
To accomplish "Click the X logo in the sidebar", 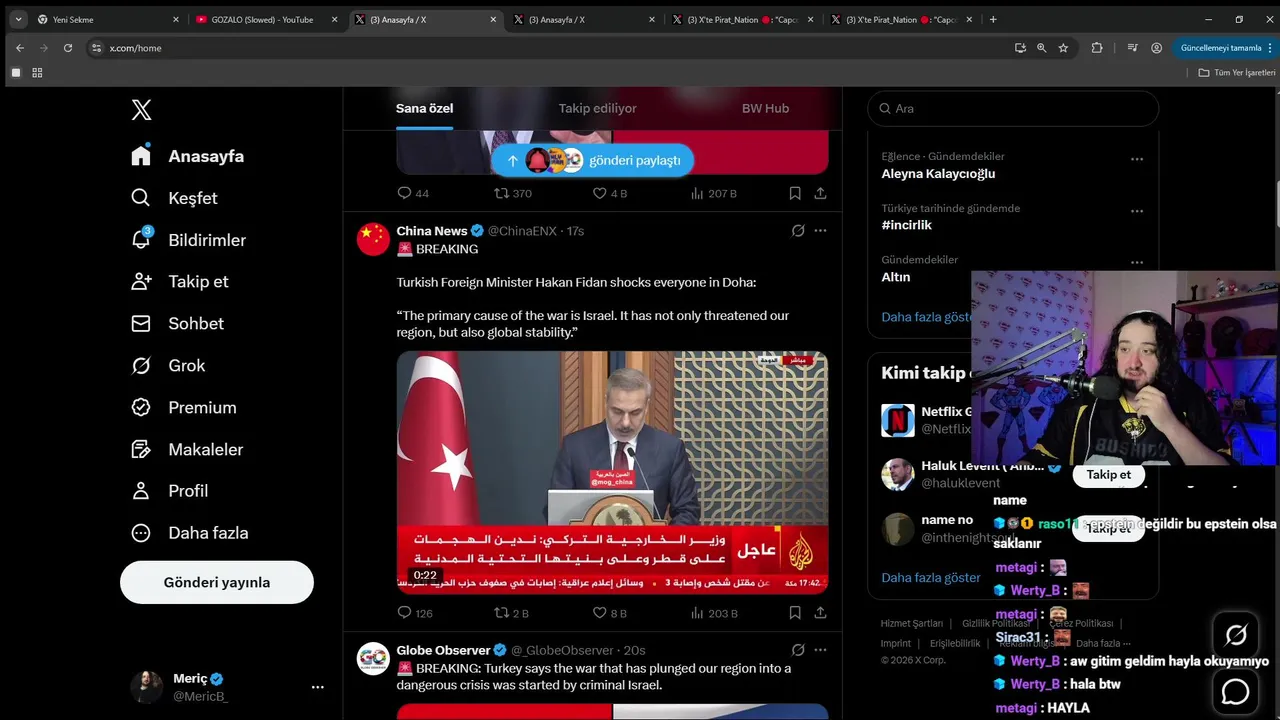I will (x=142, y=110).
